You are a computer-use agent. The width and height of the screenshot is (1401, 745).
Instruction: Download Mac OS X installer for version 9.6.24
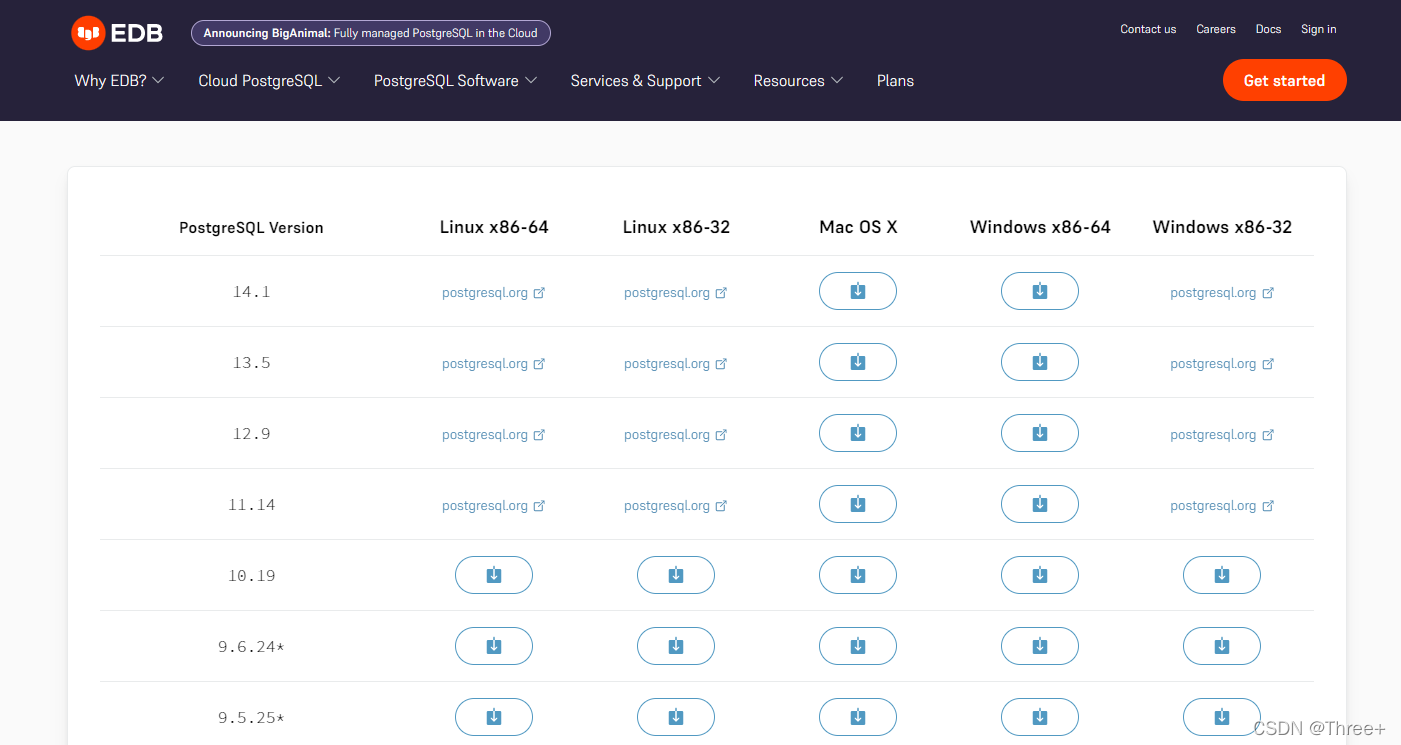click(x=857, y=645)
